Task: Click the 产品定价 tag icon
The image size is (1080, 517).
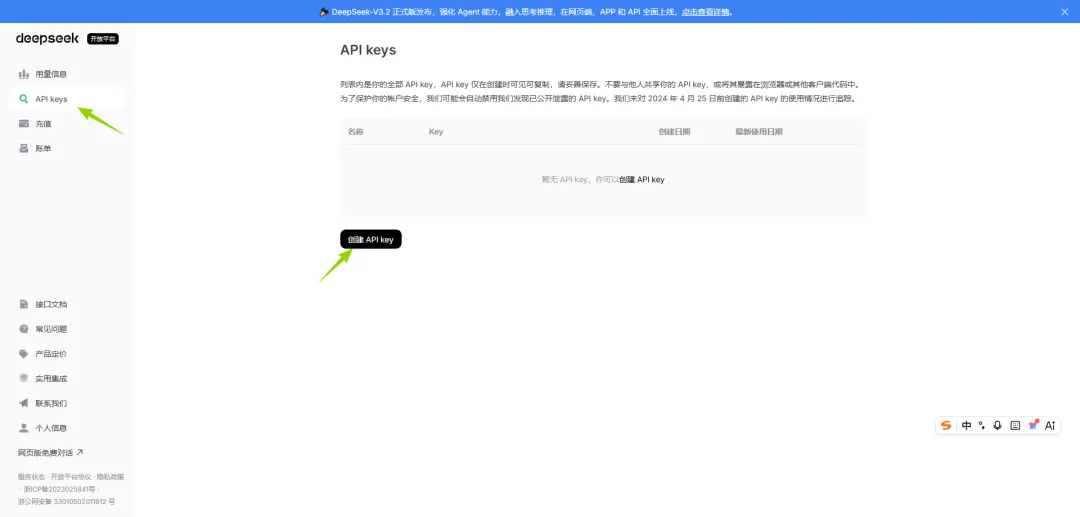Action: click(x=23, y=354)
